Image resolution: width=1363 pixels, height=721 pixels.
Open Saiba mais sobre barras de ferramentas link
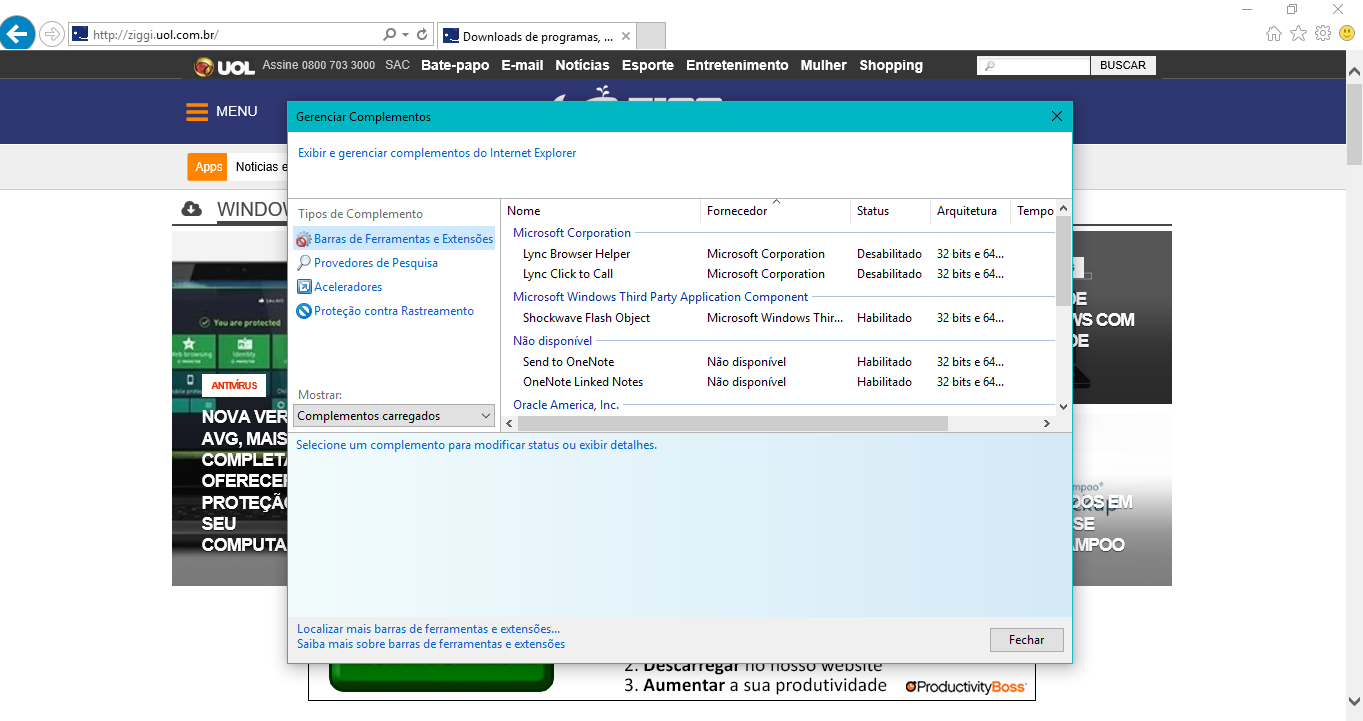point(431,644)
